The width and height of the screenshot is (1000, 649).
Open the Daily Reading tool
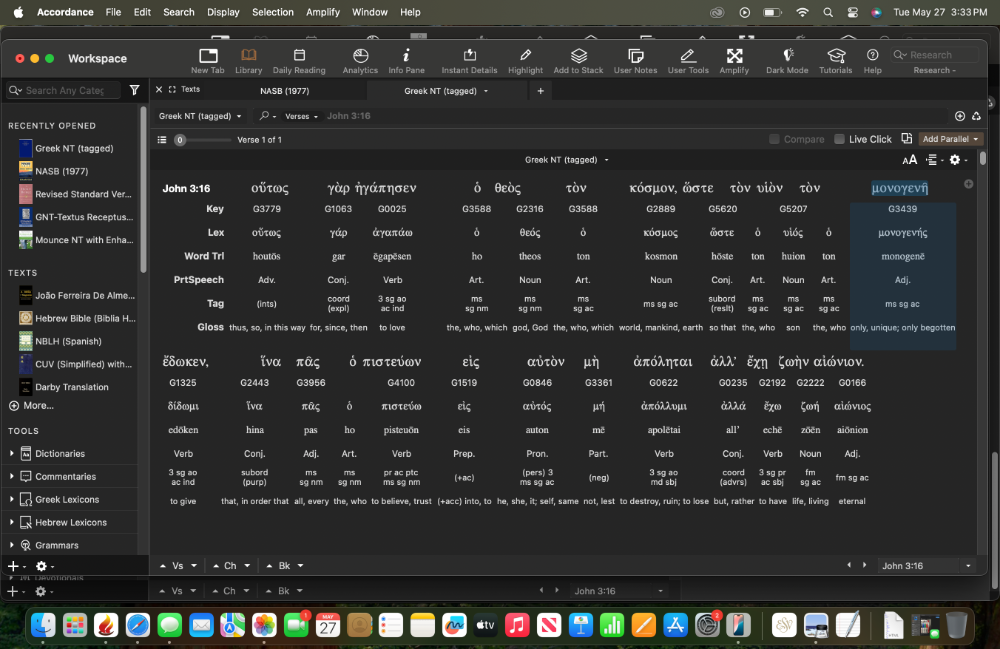(x=299, y=61)
